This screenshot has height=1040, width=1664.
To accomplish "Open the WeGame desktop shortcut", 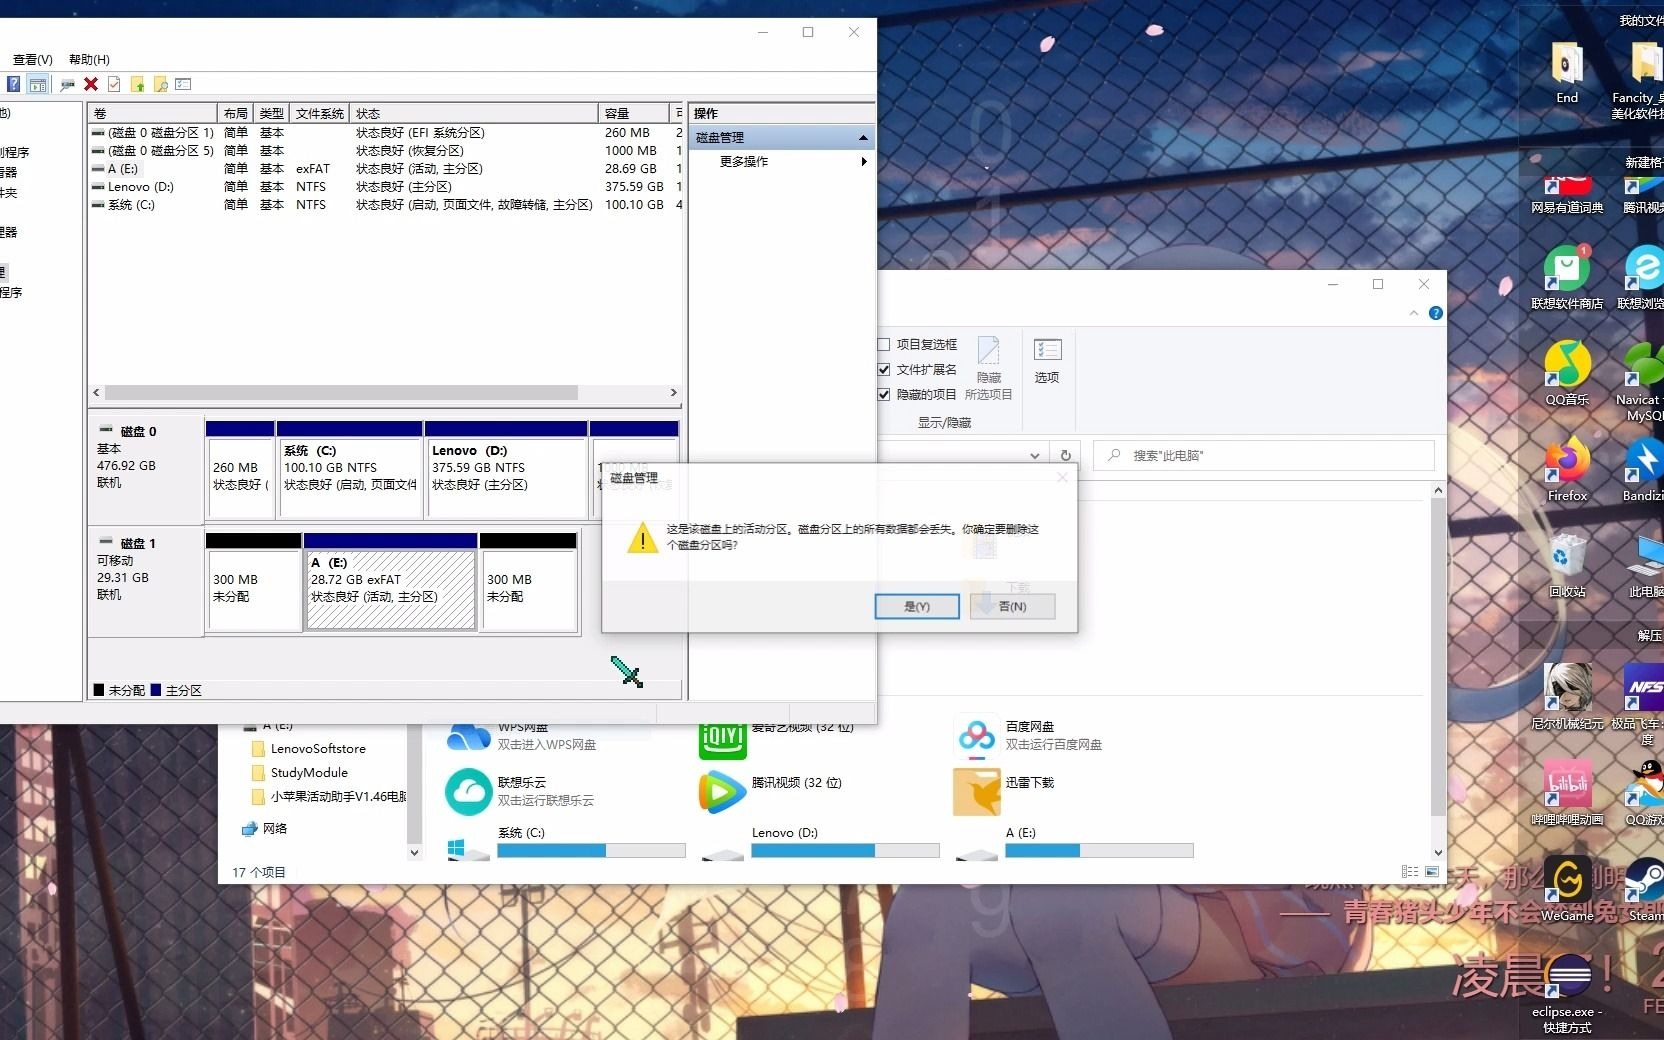I will click(x=1567, y=888).
